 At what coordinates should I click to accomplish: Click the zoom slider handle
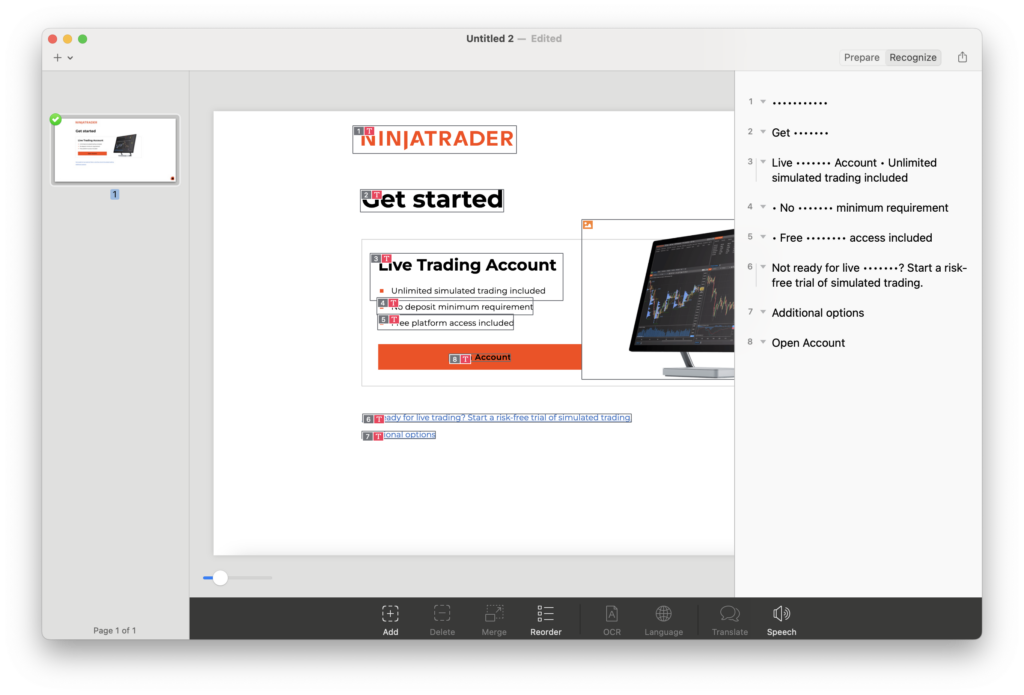pyautogui.click(x=220, y=577)
